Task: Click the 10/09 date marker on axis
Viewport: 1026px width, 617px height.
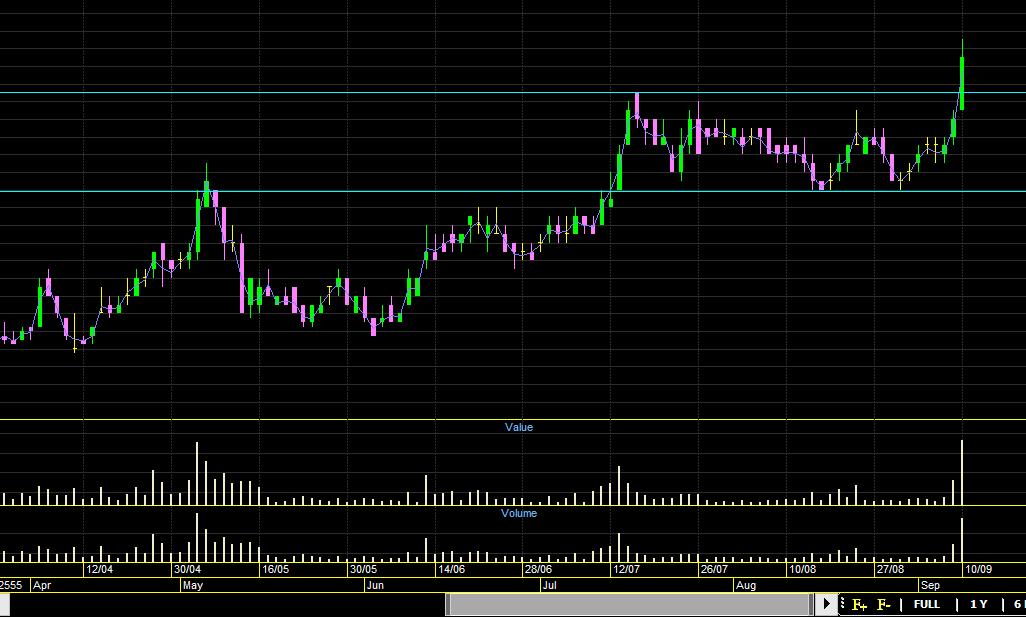Action: [977, 570]
